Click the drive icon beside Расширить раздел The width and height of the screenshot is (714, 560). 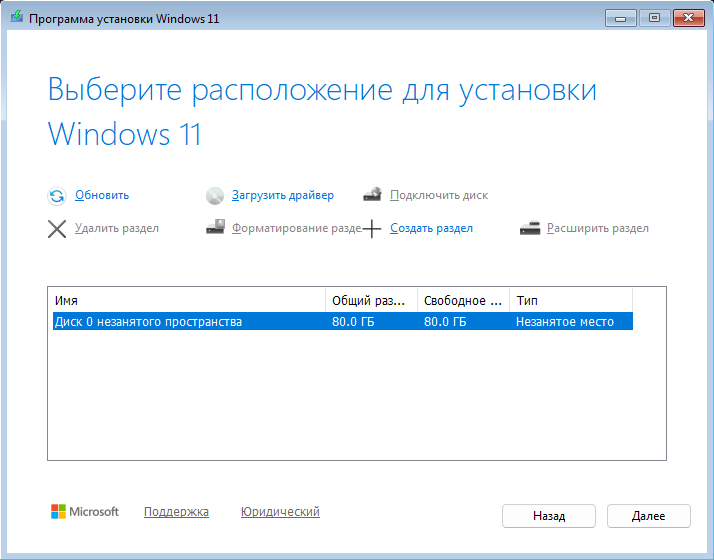click(x=530, y=228)
